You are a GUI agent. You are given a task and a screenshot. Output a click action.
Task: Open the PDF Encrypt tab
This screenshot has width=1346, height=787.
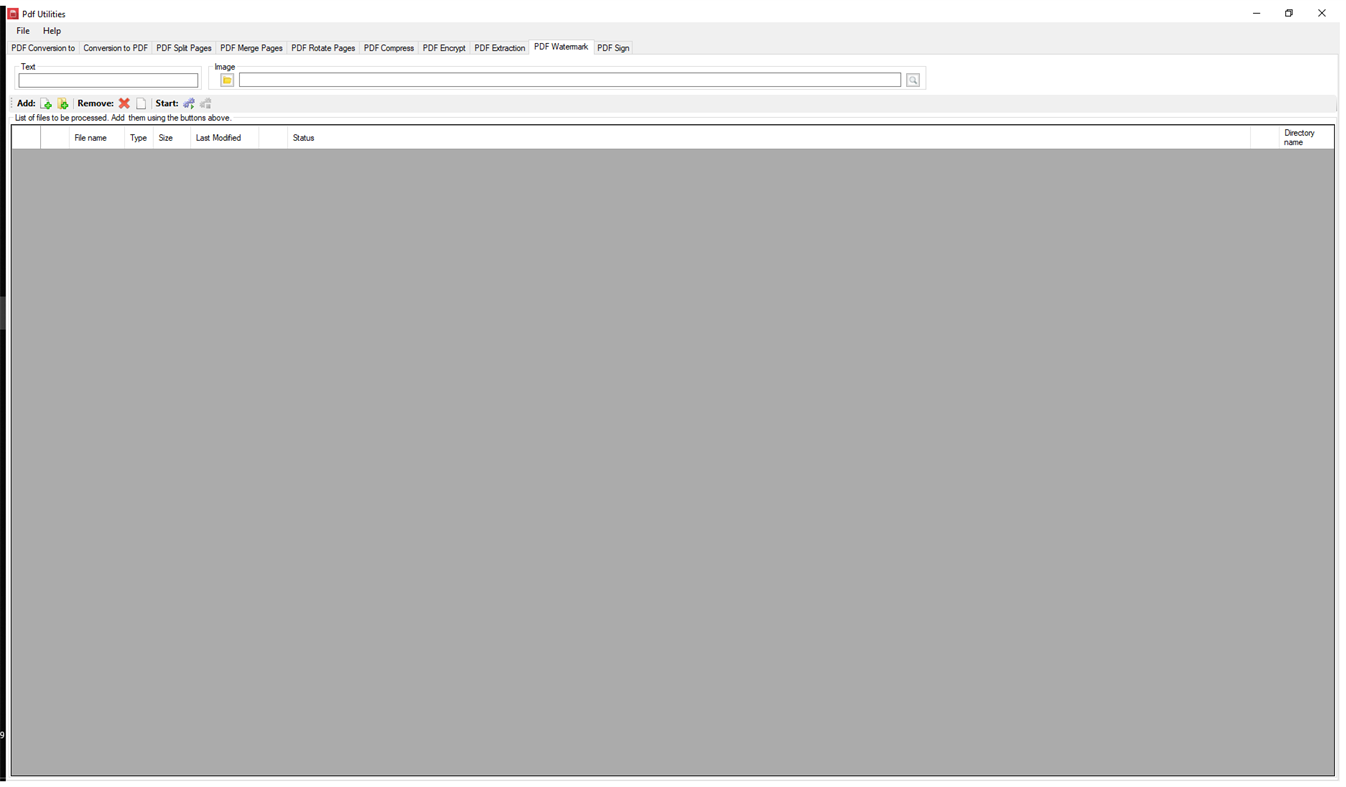tap(444, 47)
